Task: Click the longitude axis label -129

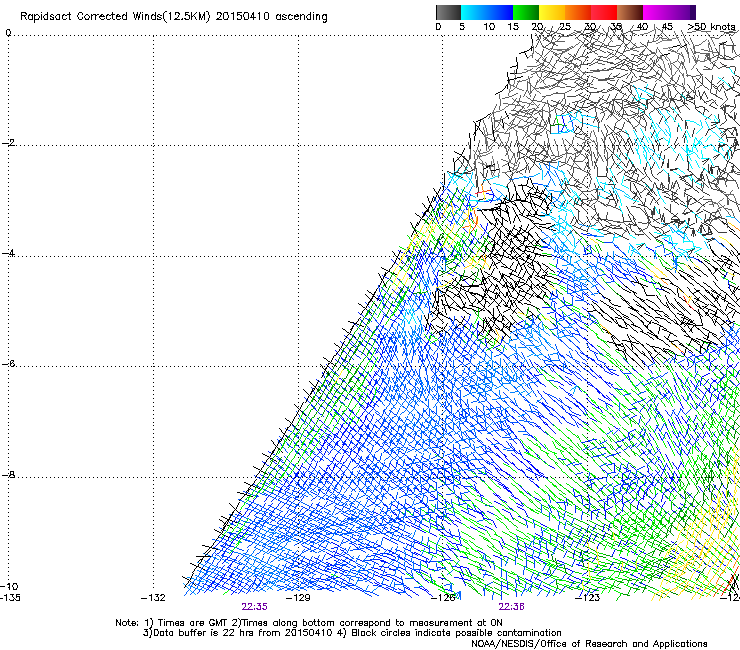Action: pos(298,598)
